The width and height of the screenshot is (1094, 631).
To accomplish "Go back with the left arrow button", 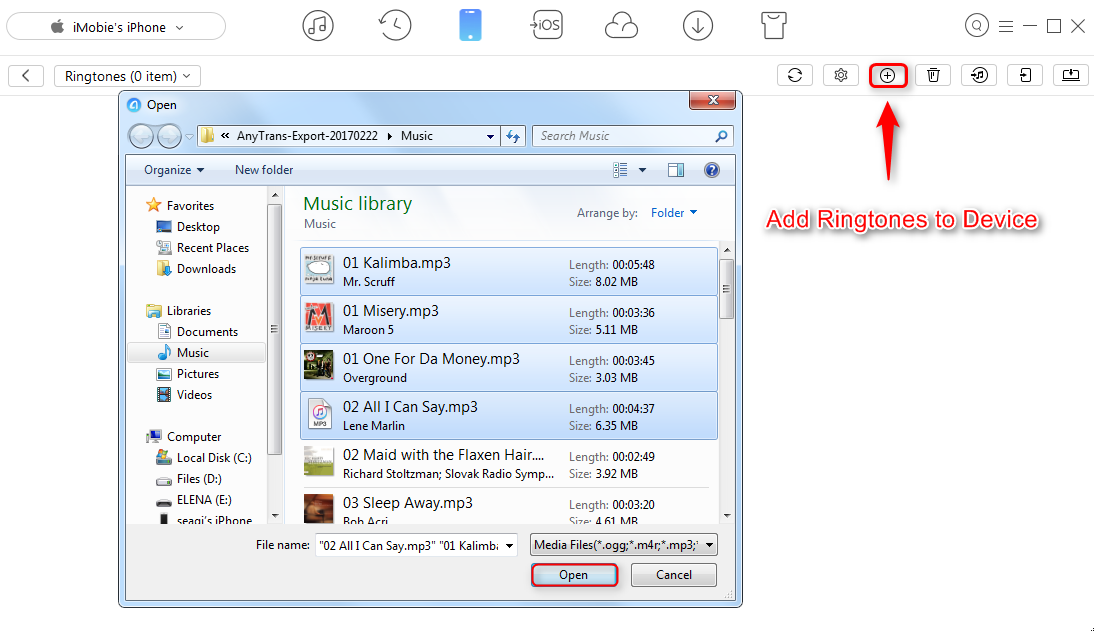I will pyautogui.click(x=26, y=75).
